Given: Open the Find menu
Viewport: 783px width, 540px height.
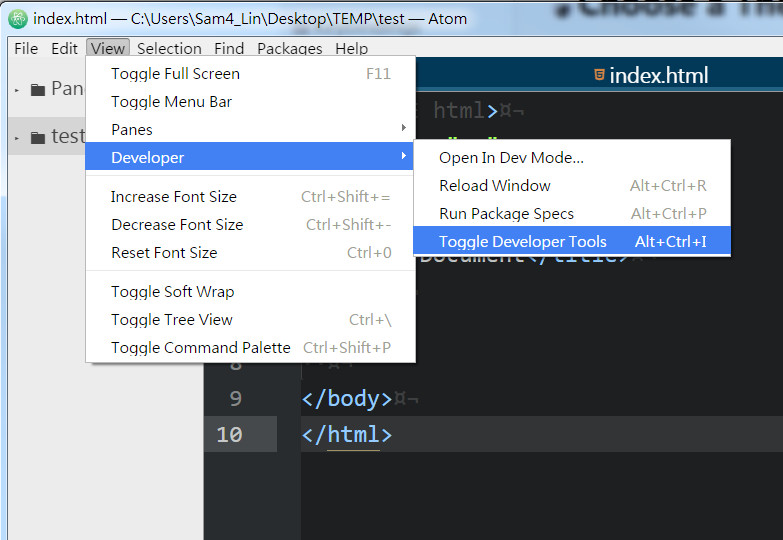Looking at the screenshot, I should tap(229, 48).
